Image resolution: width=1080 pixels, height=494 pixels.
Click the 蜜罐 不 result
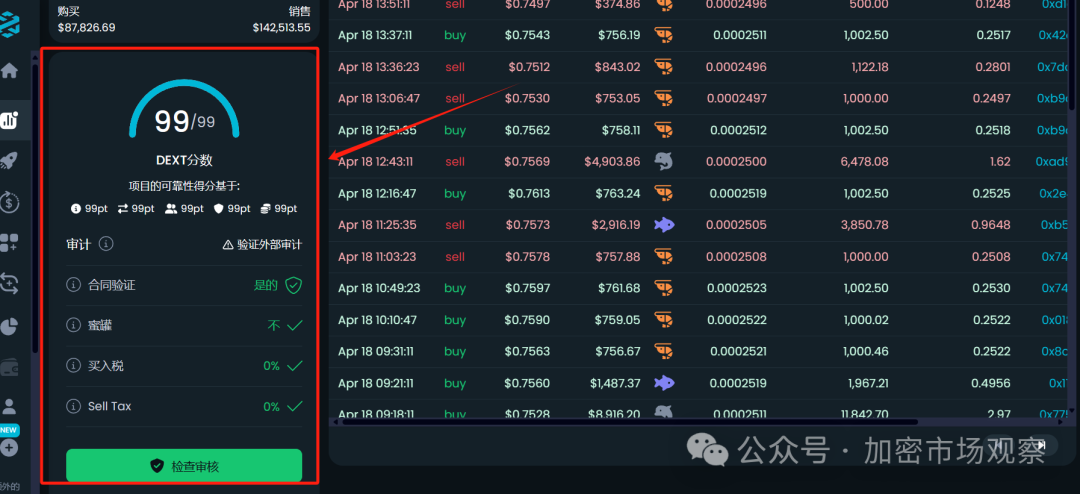click(273, 325)
